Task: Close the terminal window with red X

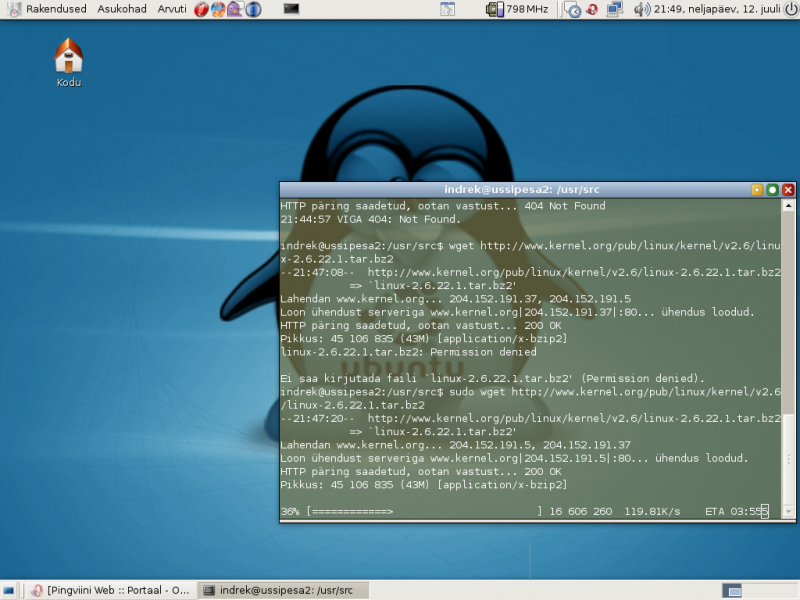Action: point(788,190)
